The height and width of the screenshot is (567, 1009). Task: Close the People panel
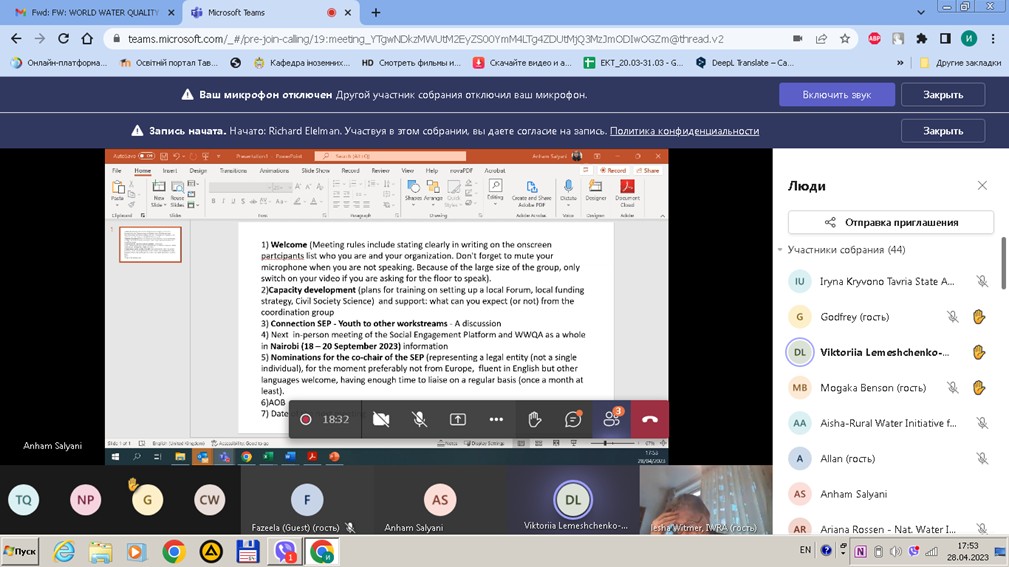982,186
